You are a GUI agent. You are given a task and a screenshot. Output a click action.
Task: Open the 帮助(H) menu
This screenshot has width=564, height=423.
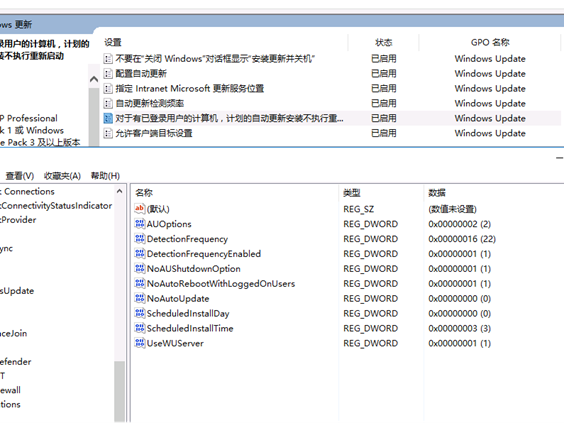[105, 176]
